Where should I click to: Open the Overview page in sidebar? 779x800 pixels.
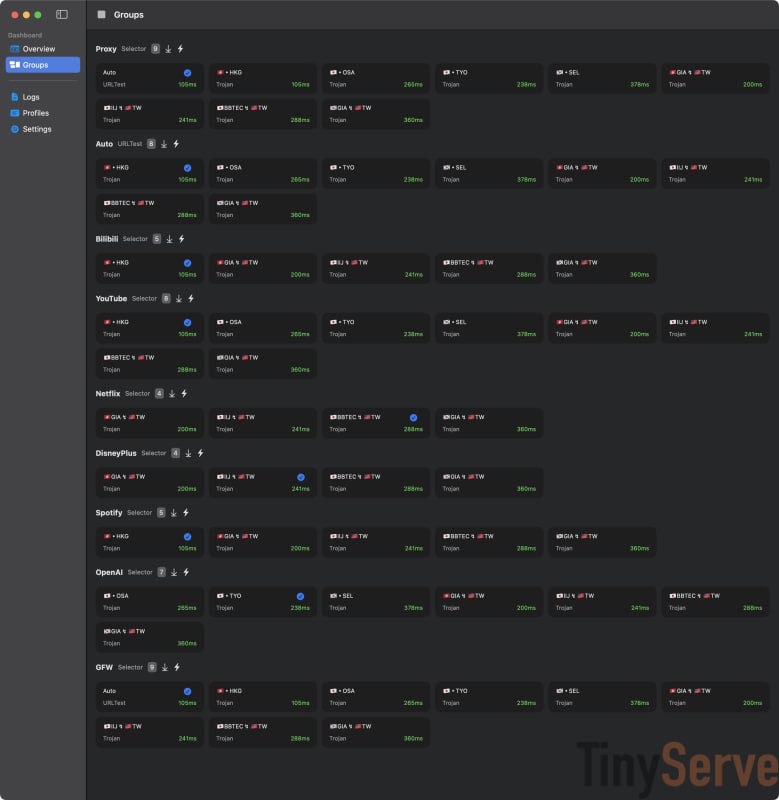click(39, 49)
